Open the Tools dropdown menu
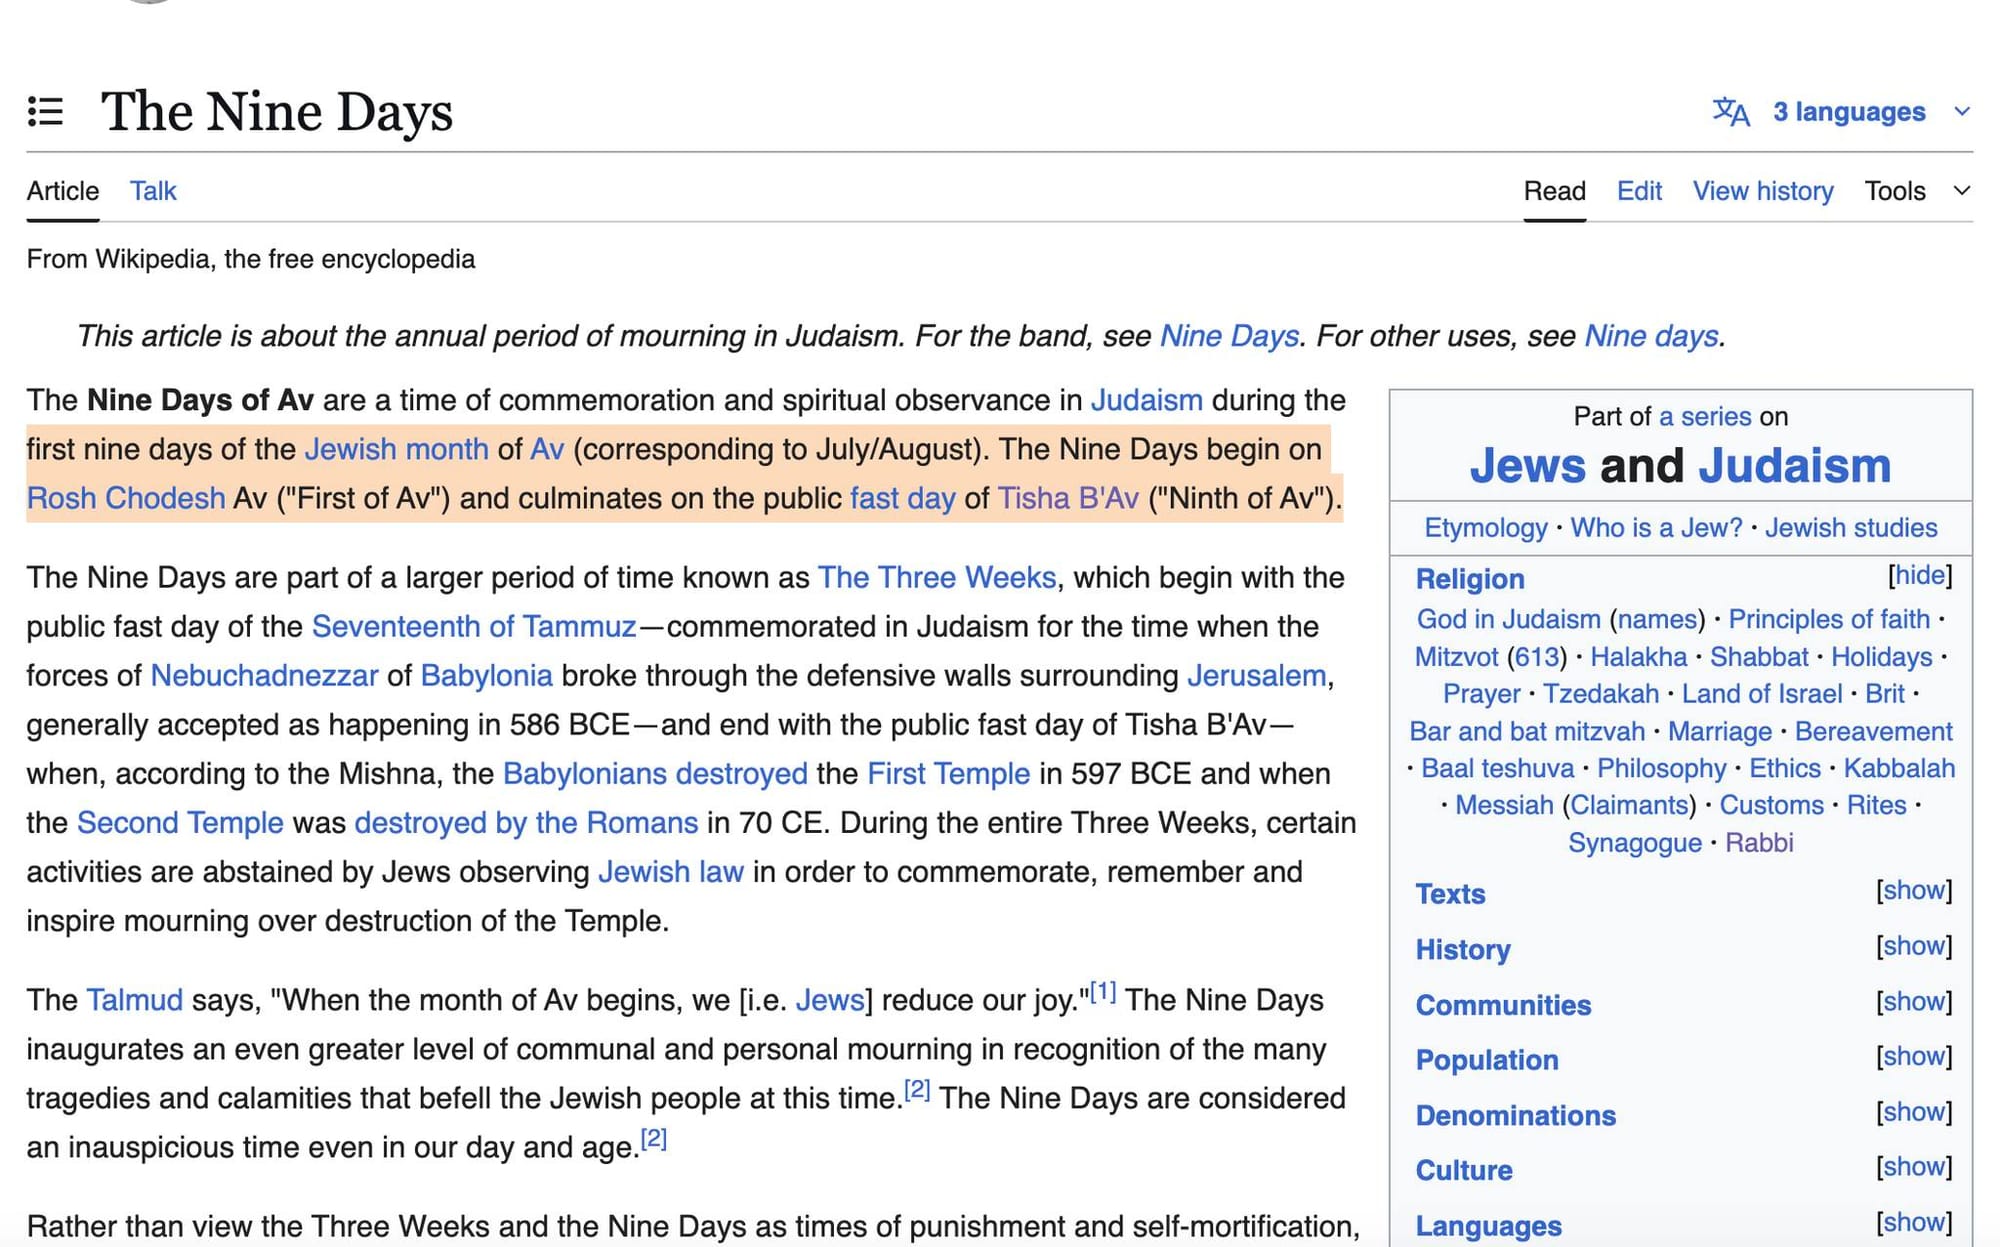Viewport: 2000px width, 1247px height. [1913, 191]
